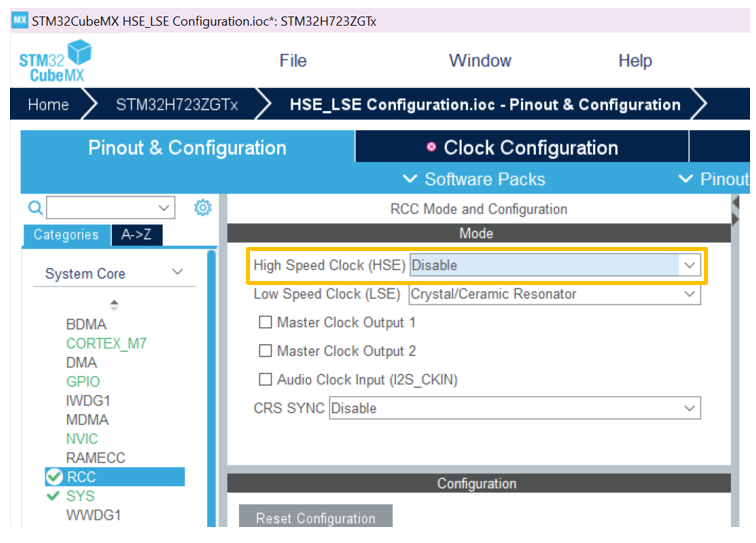Screen dimensions: 756x543
Task: Click HSE_LSE Configuration.ioc breadcrumb
Action: click(x=485, y=105)
